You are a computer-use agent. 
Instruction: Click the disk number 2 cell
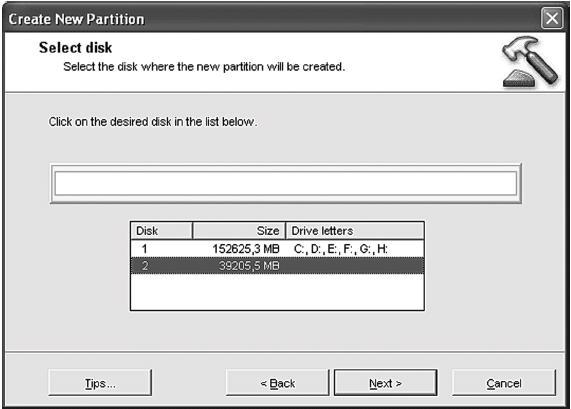coord(145,266)
